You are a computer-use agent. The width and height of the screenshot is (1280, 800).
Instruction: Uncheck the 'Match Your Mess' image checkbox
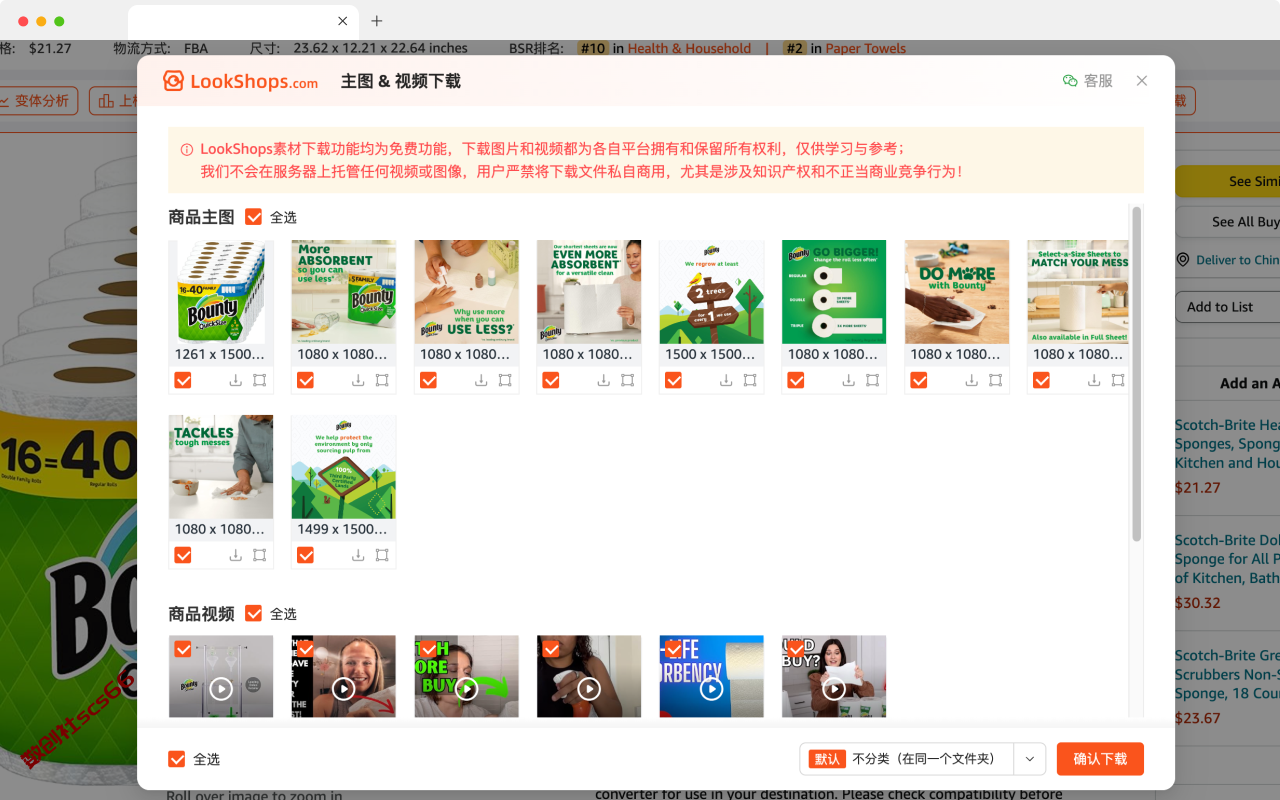point(1041,380)
